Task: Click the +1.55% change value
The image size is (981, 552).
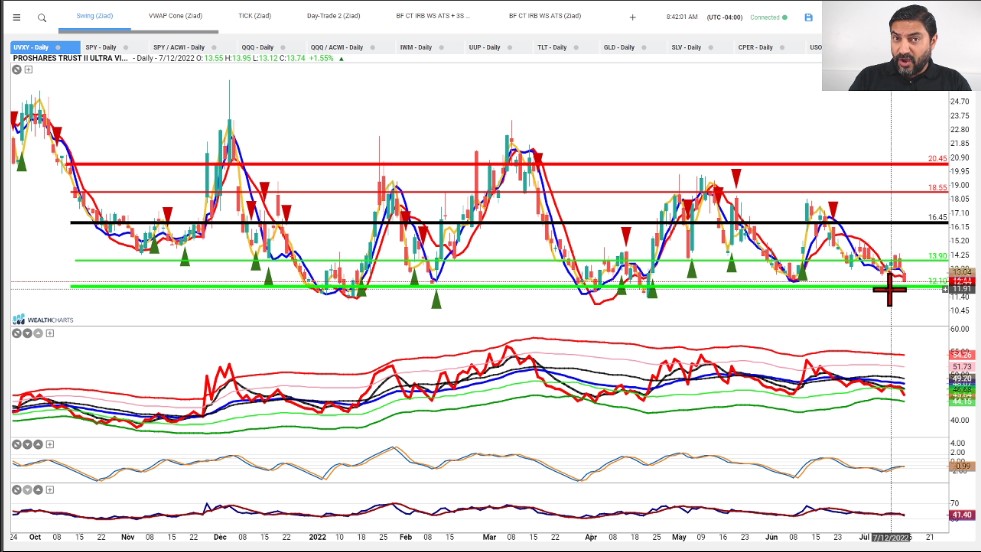Action: click(x=322, y=58)
